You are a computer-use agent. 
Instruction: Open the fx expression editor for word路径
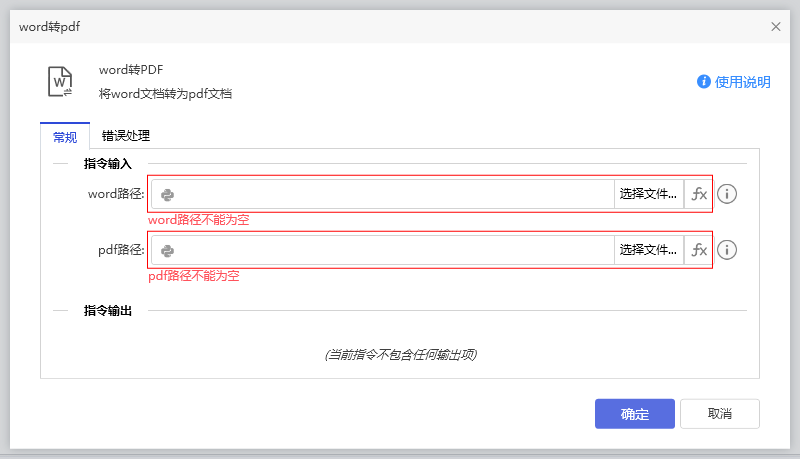pos(699,194)
